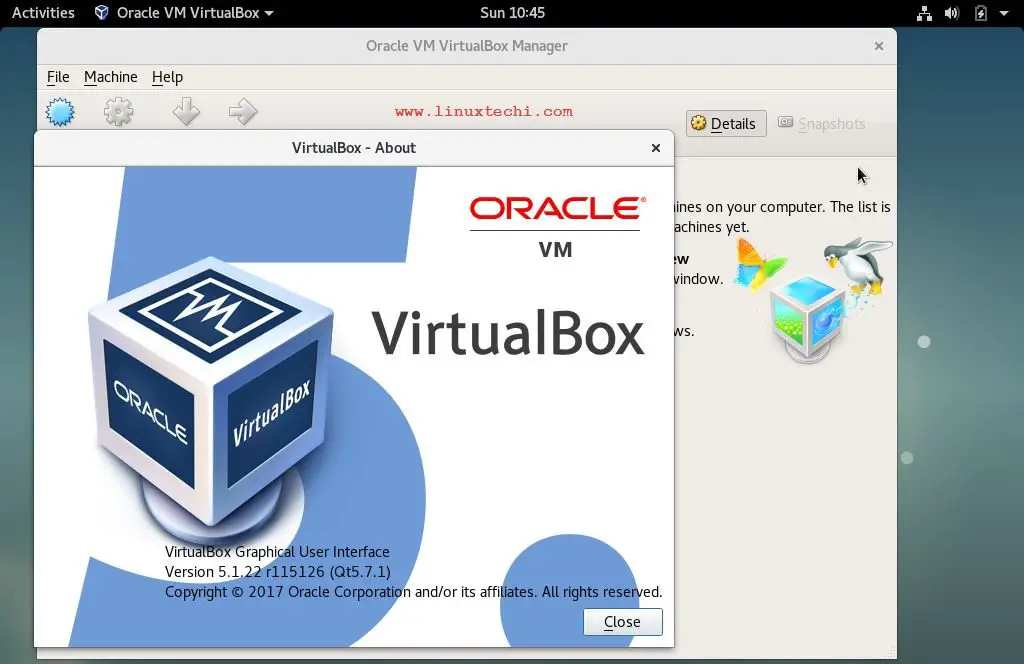
Task: Click the welcome penguin and monitor illustration
Action: coord(812,300)
